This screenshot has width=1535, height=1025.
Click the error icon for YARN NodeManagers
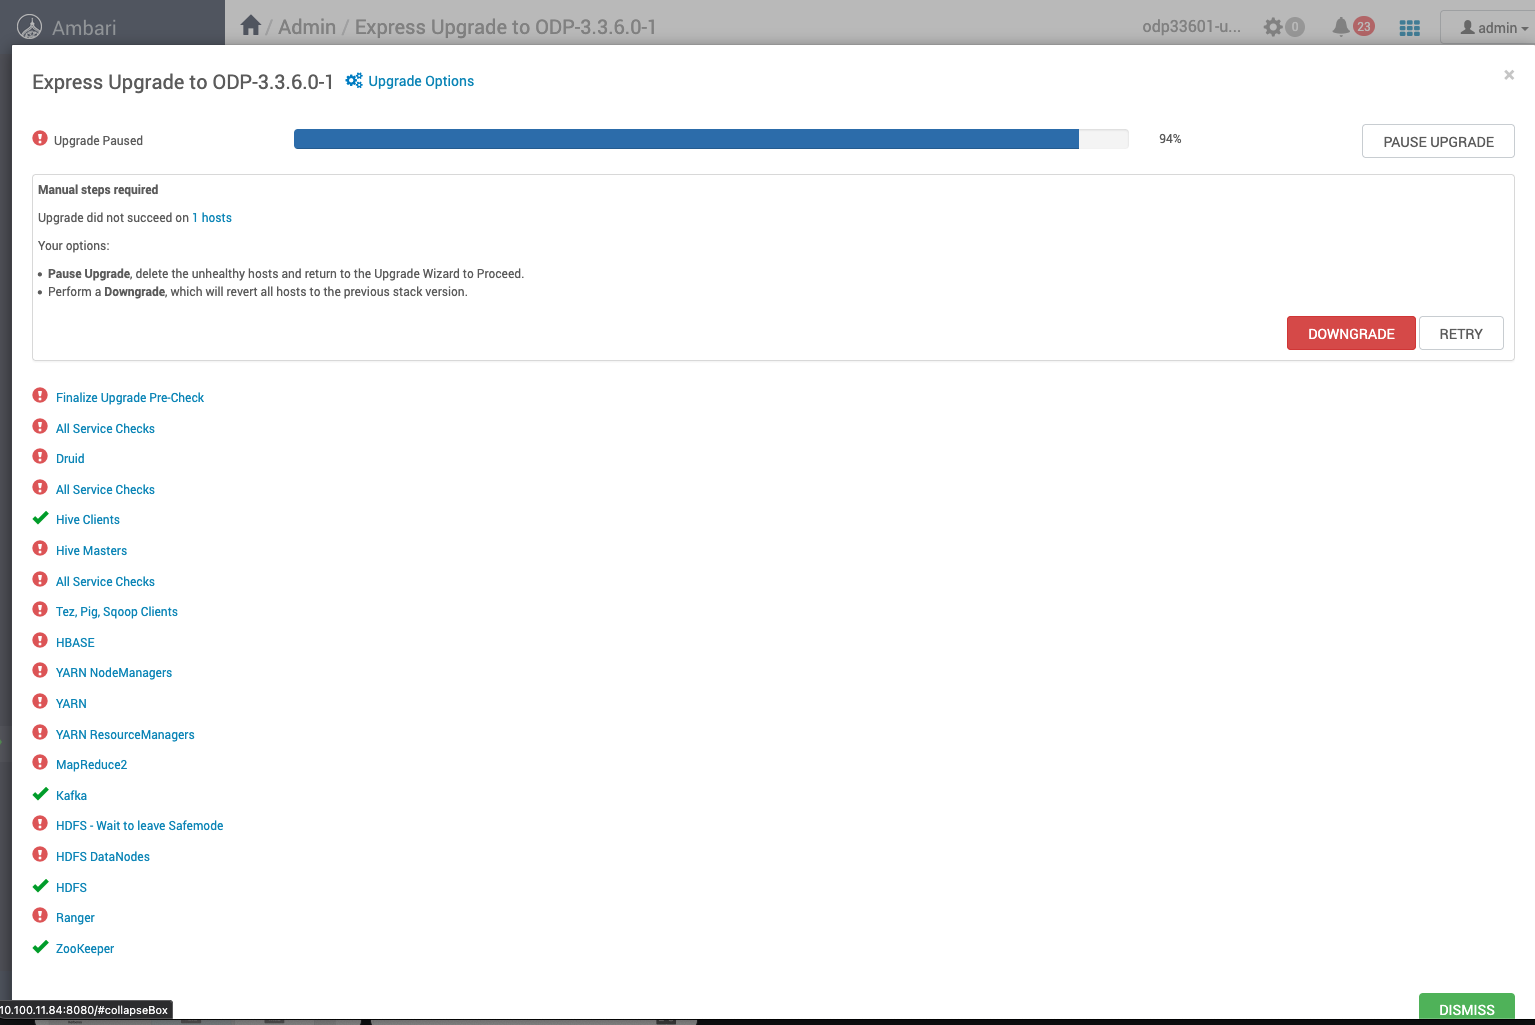[40, 671]
